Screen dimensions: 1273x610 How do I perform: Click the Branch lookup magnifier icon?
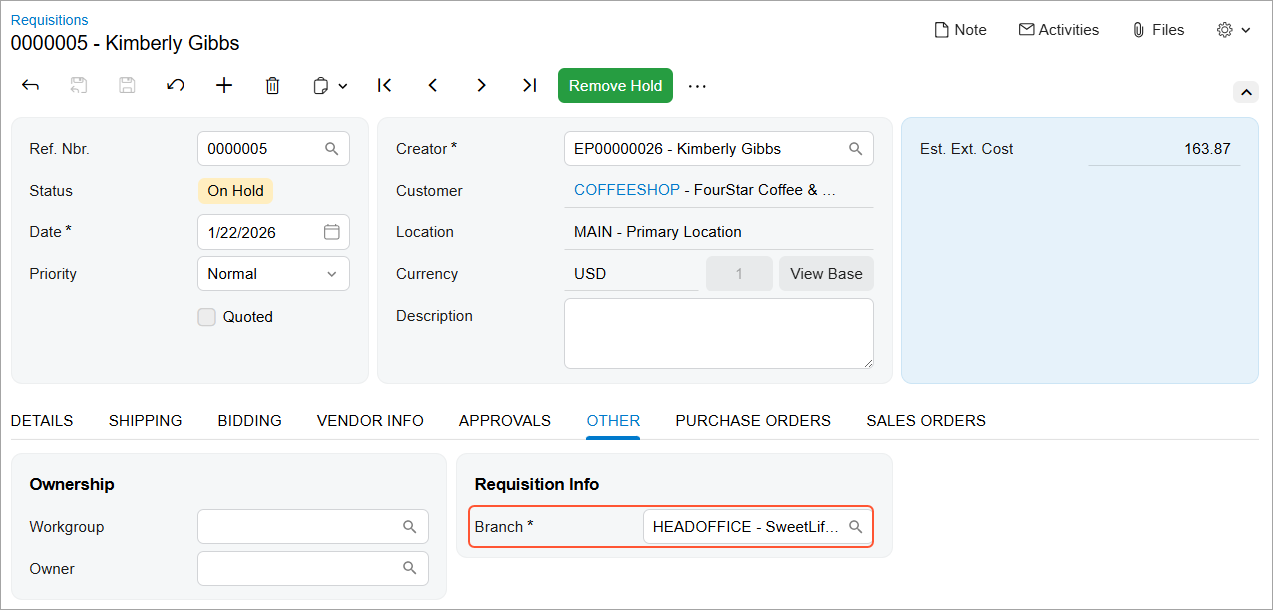[x=856, y=527]
